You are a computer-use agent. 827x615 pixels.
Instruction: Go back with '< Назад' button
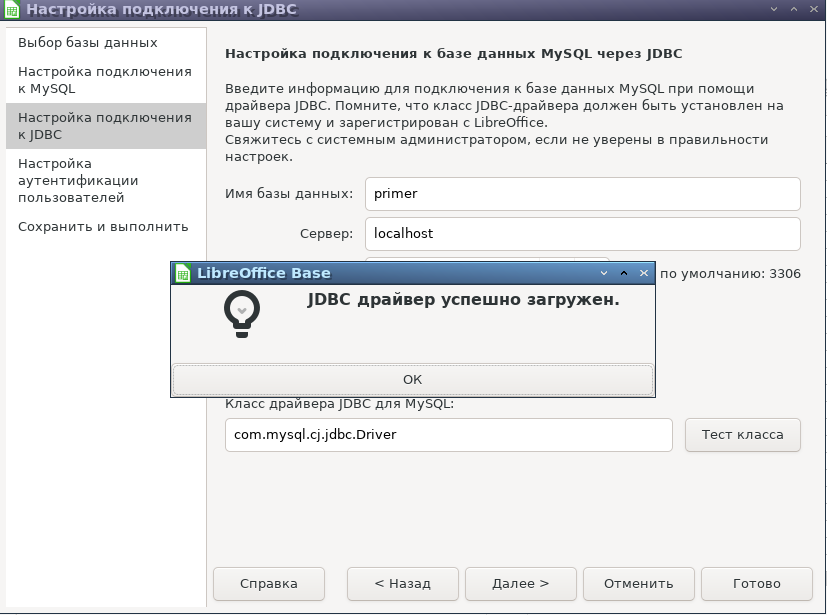tap(403, 584)
